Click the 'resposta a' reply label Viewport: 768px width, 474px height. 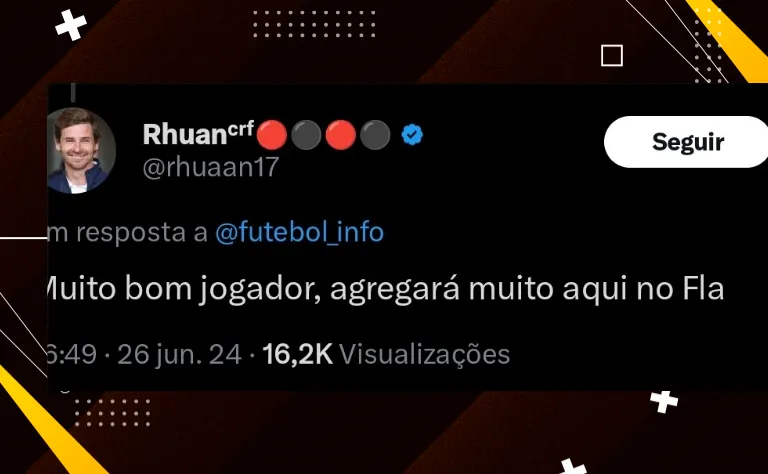142,233
